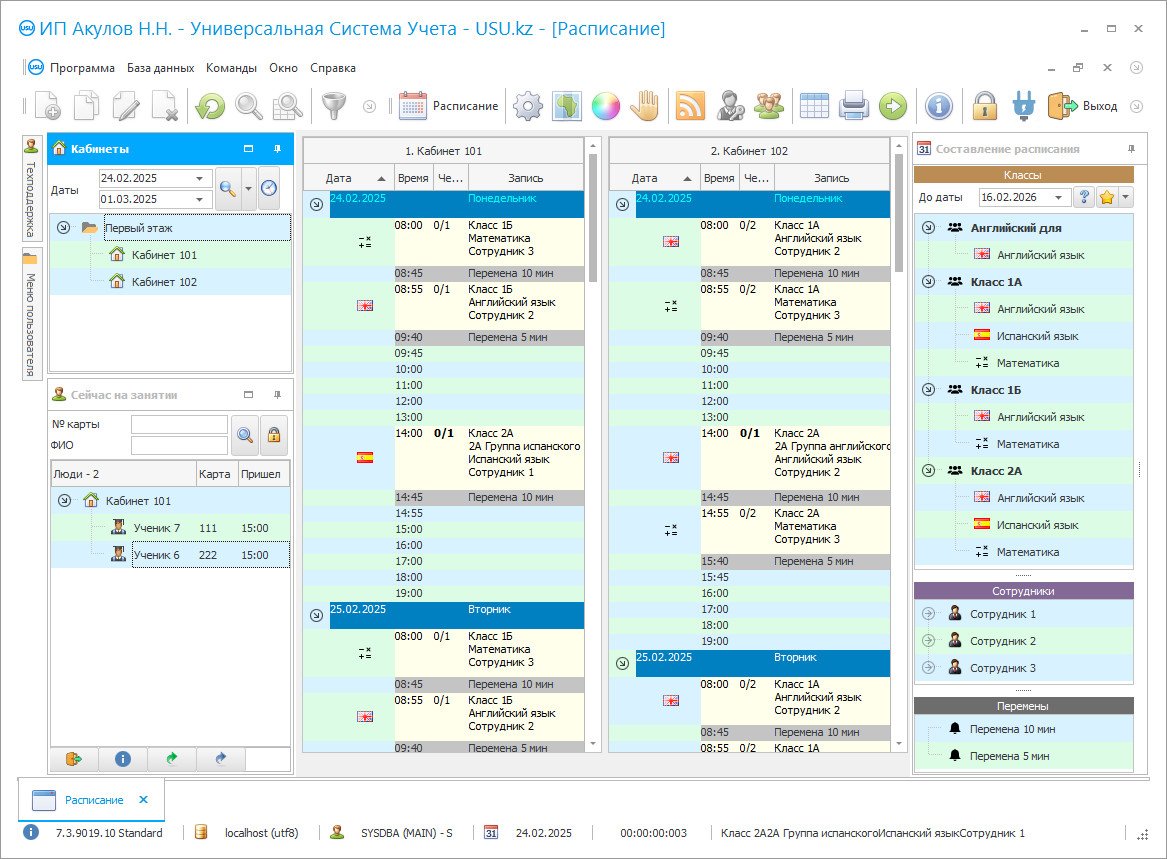This screenshot has width=1167, height=859.
Task: Open the База данных menu
Action: tap(160, 68)
